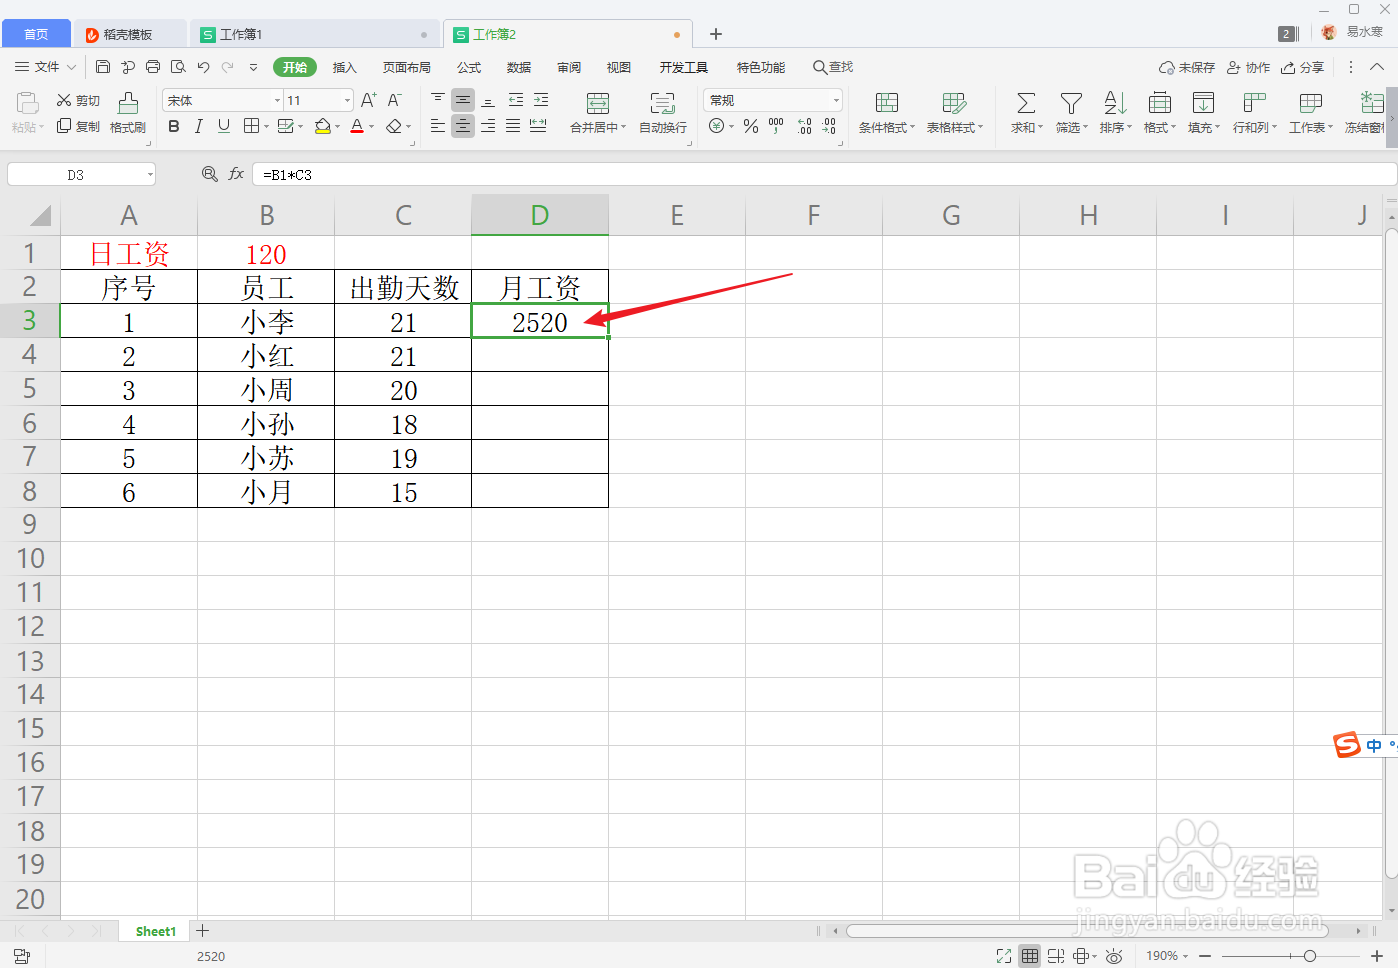This screenshot has height=968, width=1398.
Task: Cut selection with 剪切
Action: coord(78,100)
